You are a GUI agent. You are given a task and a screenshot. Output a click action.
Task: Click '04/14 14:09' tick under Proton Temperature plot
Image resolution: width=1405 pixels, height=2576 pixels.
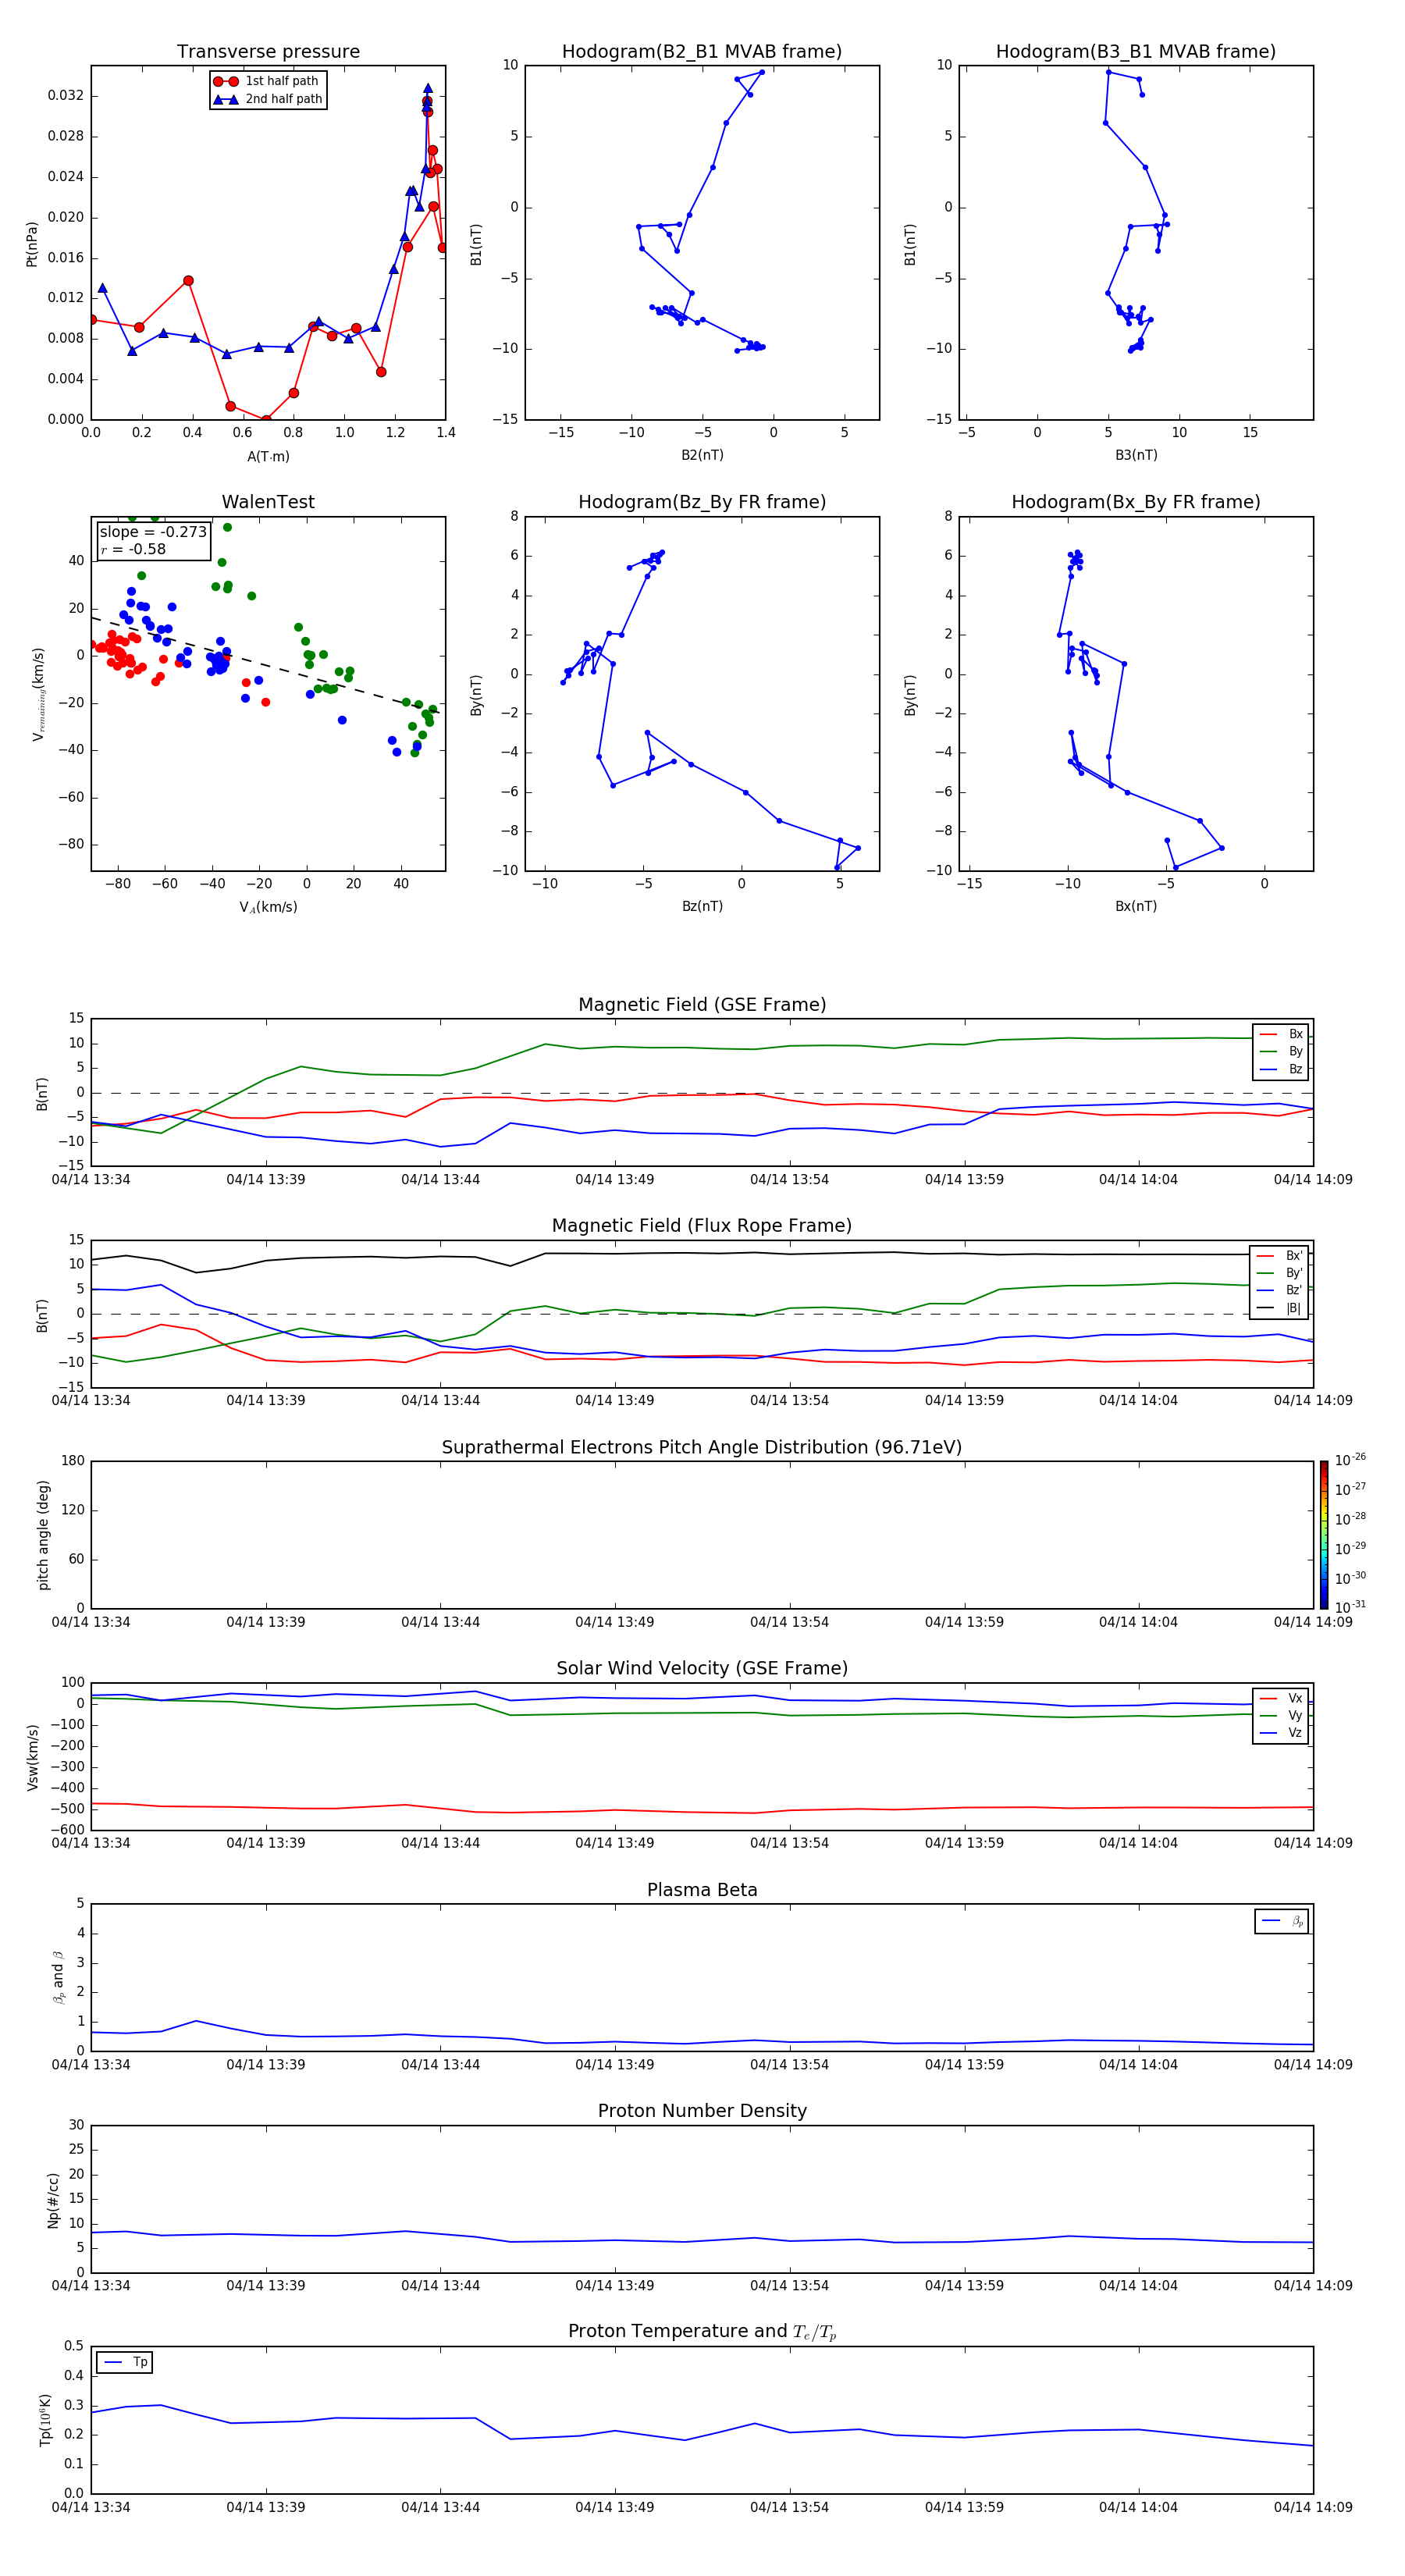(x=1313, y=2507)
